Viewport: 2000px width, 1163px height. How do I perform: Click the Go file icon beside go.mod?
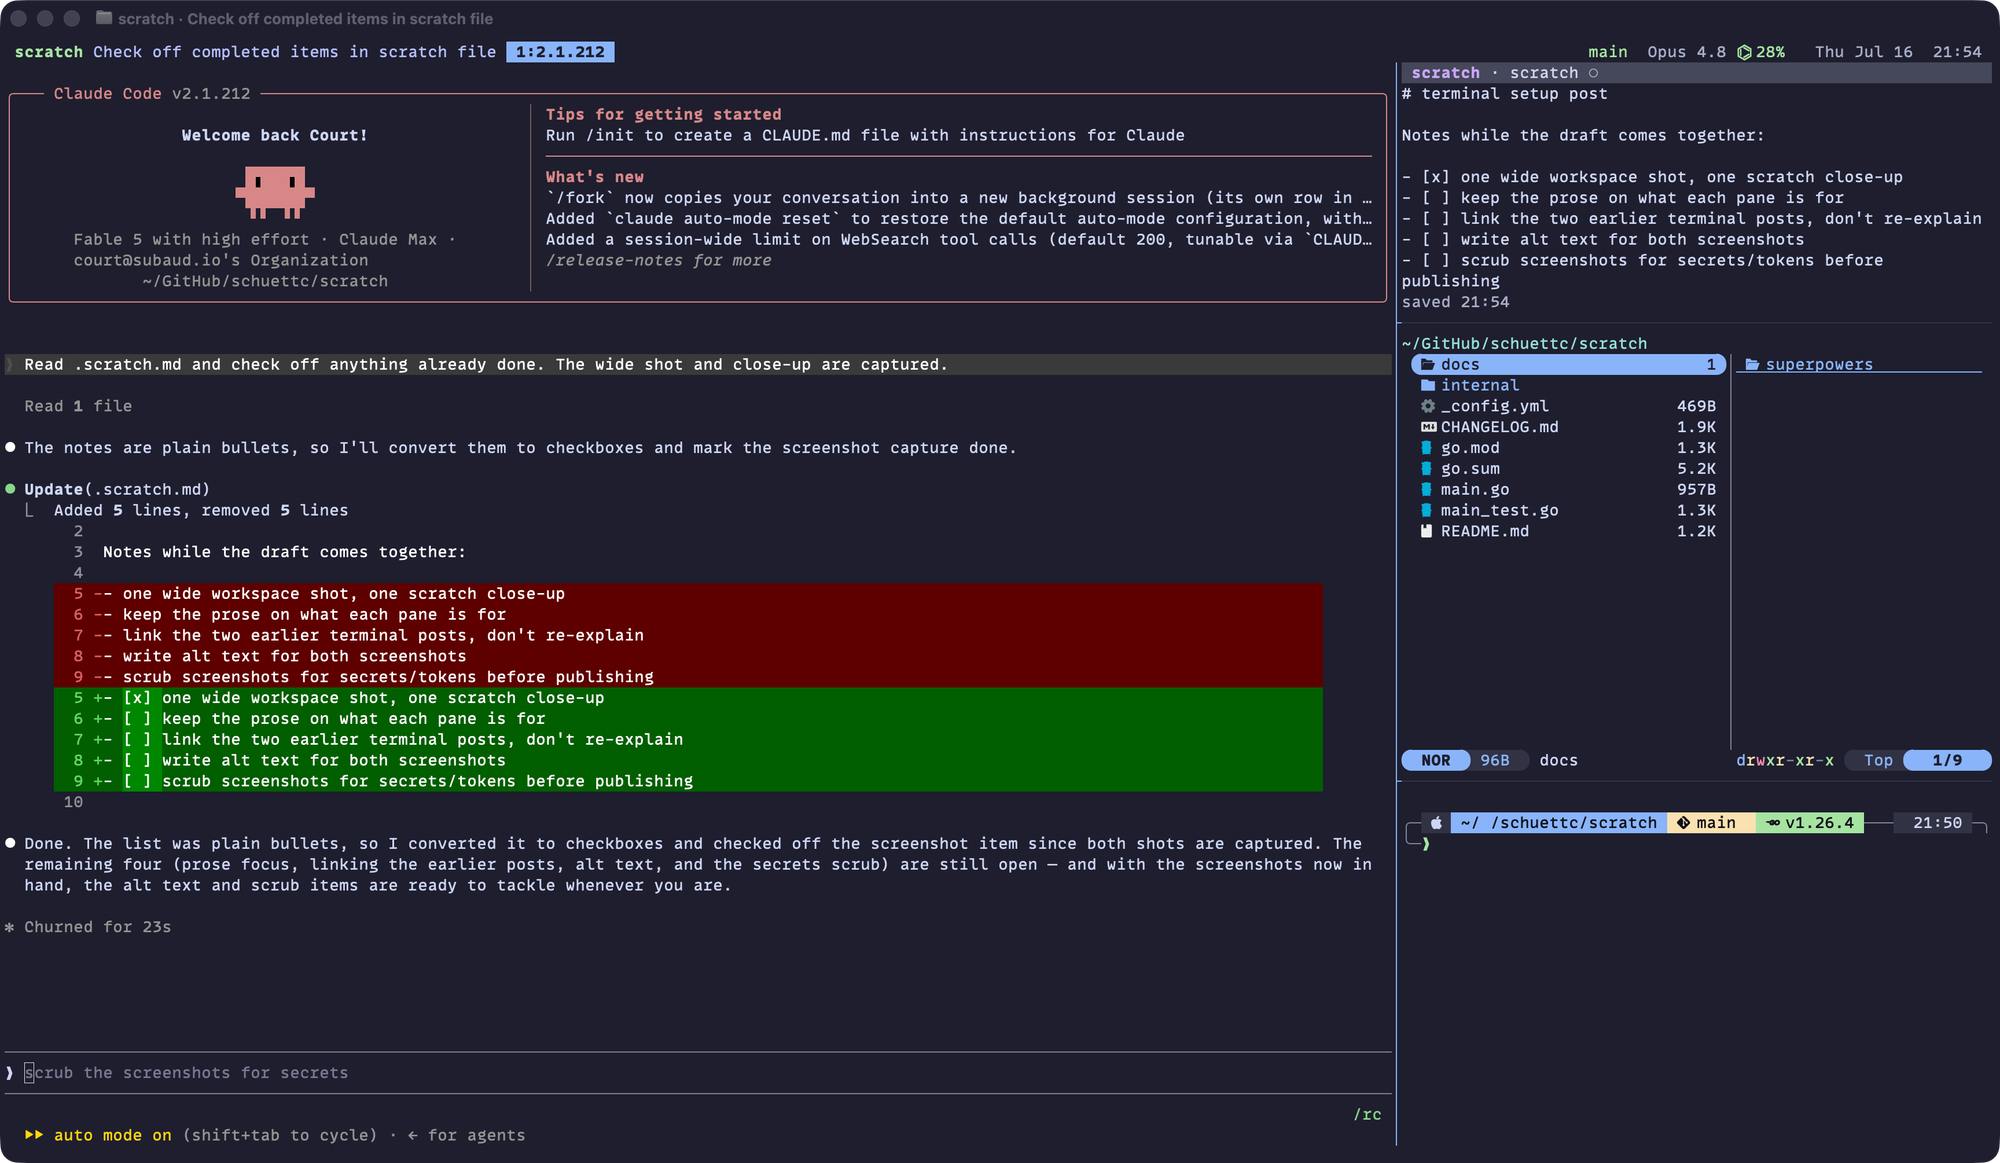1427,448
